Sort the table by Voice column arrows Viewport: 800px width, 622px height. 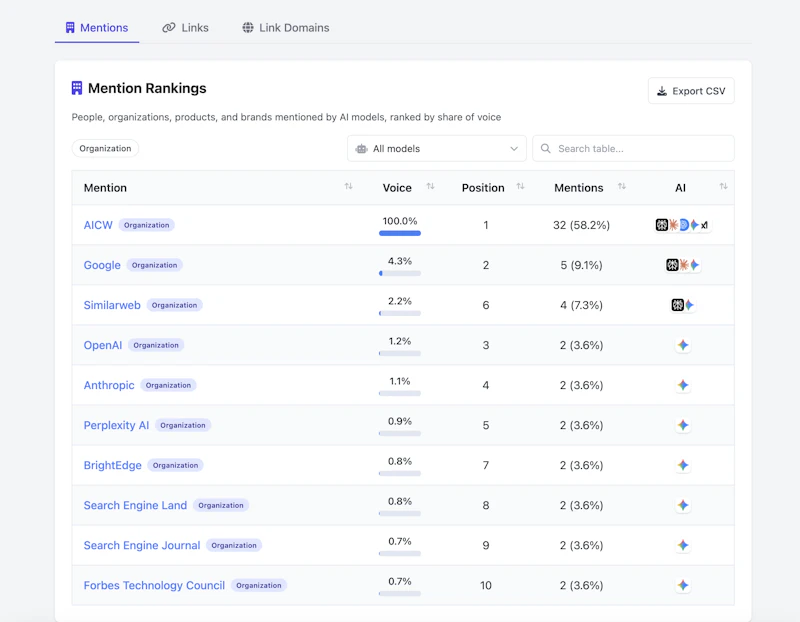point(431,186)
